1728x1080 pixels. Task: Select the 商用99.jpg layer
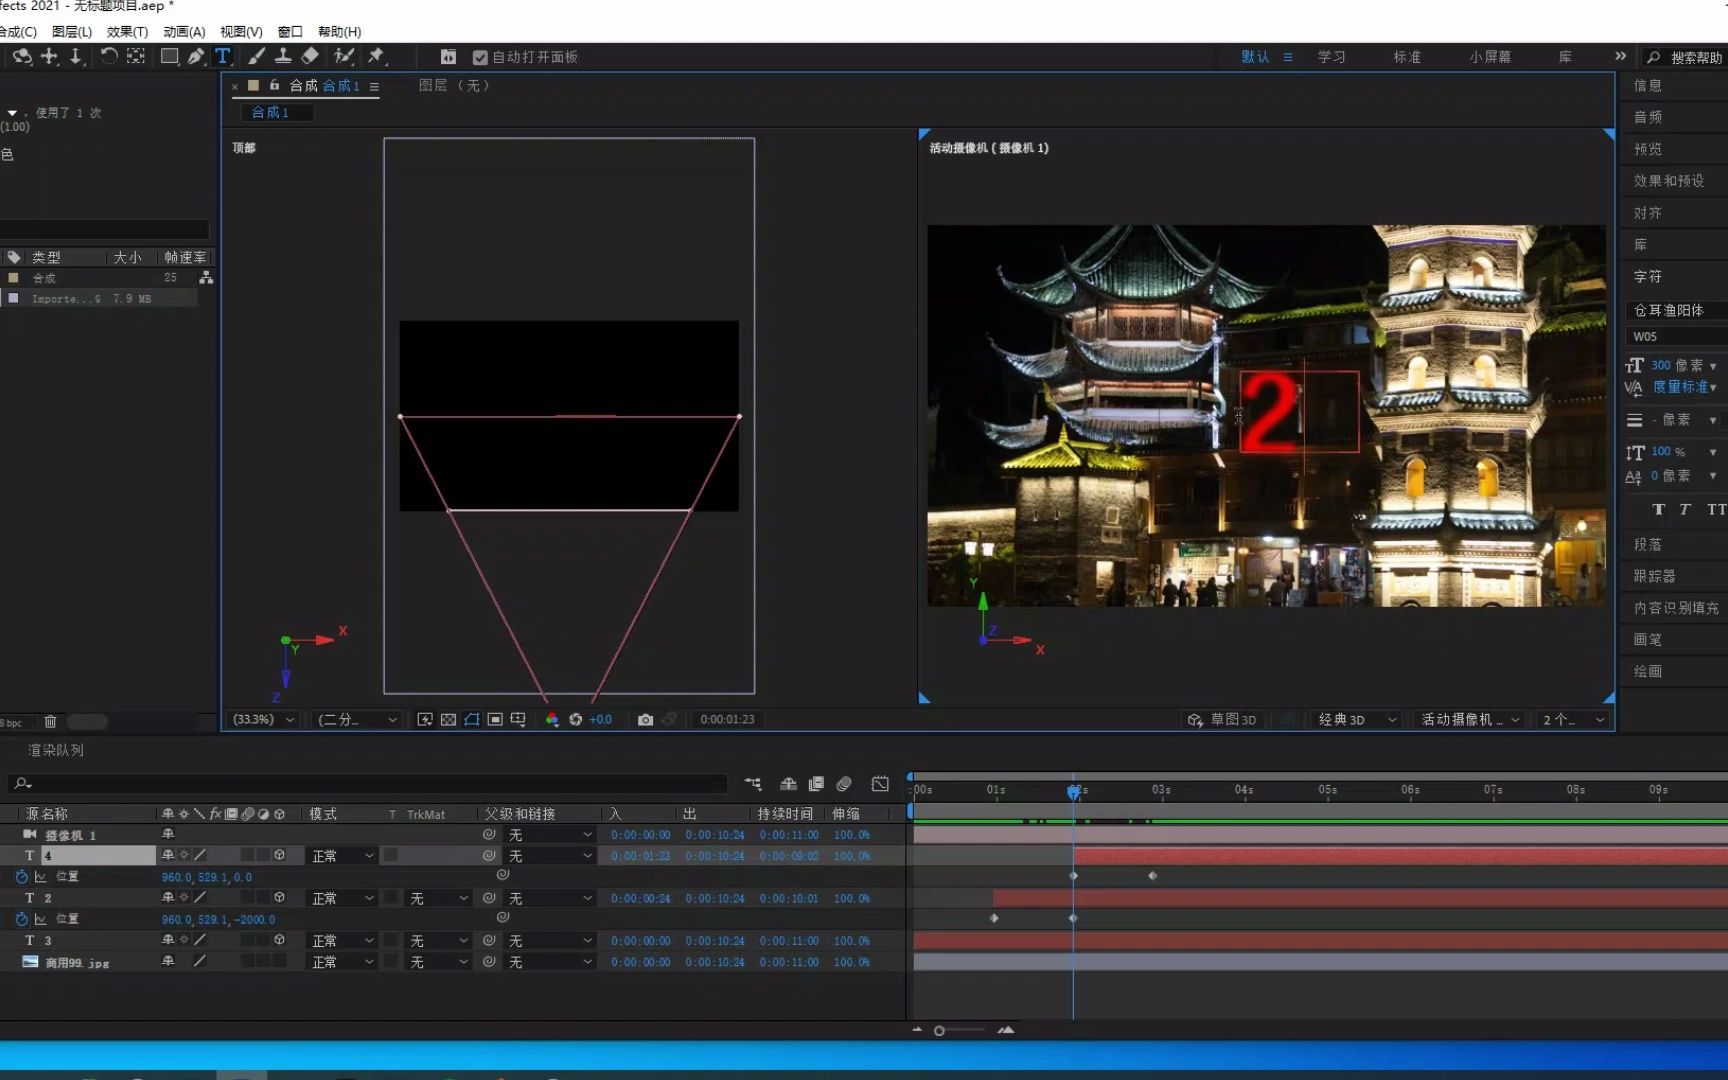tap(77, 963)
